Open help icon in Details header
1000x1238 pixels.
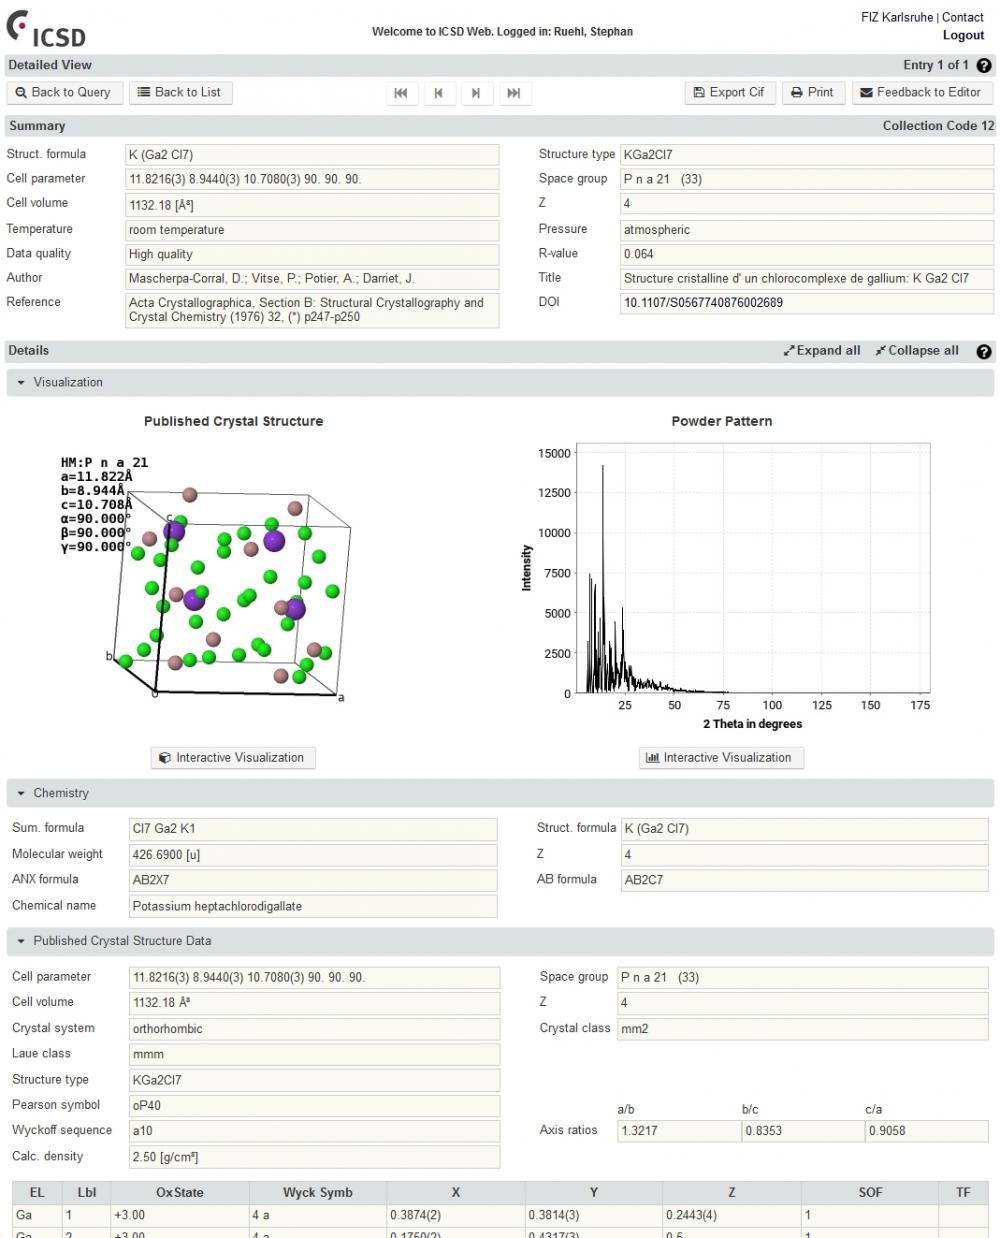click(984, 351)
